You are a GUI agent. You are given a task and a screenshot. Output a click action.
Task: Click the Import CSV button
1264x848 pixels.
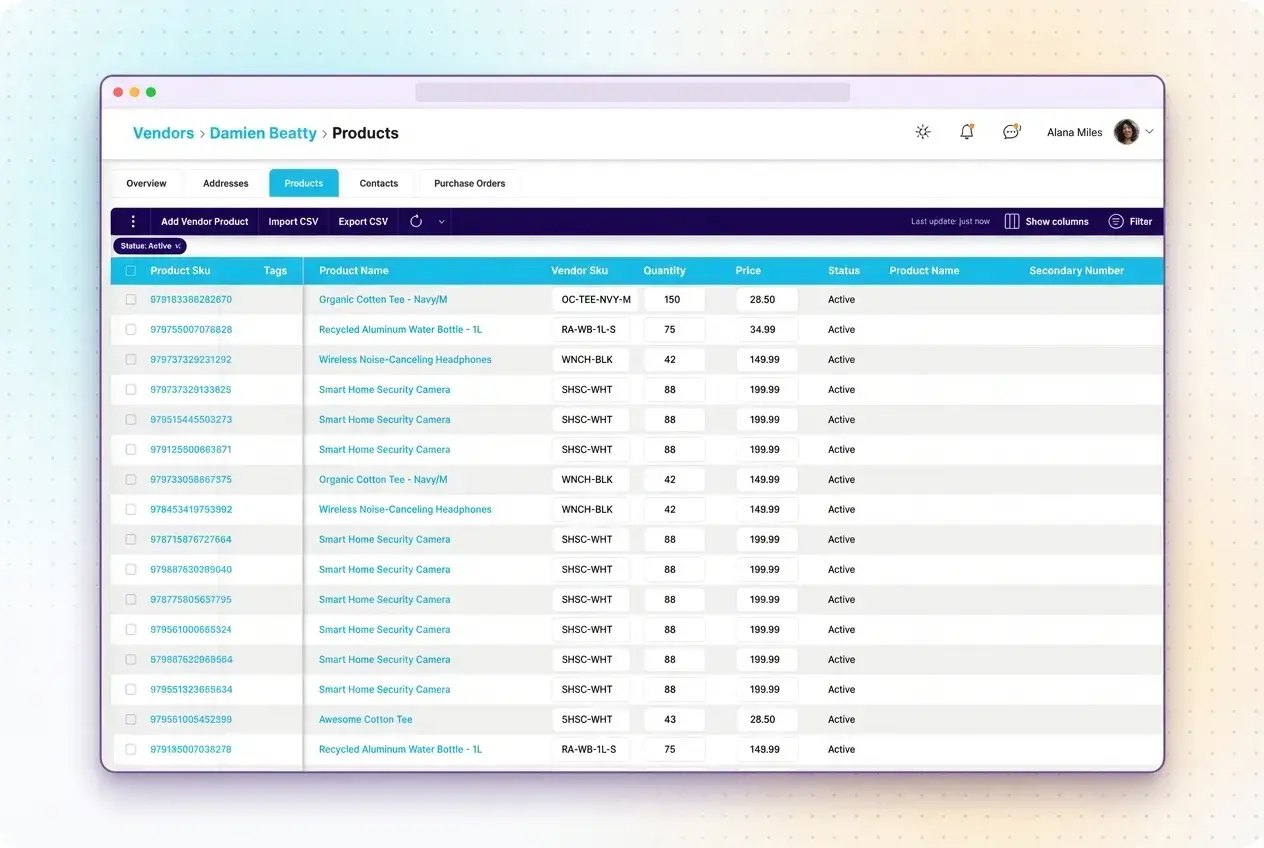293,221
